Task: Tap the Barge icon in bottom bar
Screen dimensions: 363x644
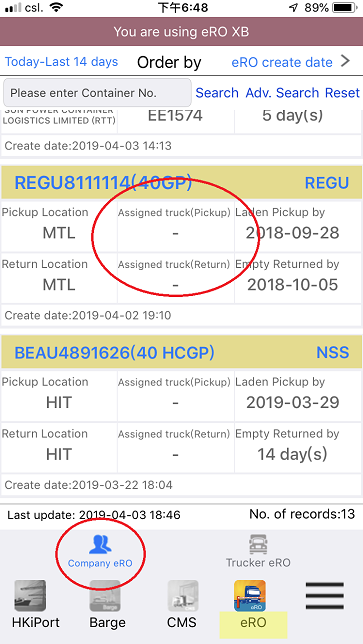Action: click(105, 596)
